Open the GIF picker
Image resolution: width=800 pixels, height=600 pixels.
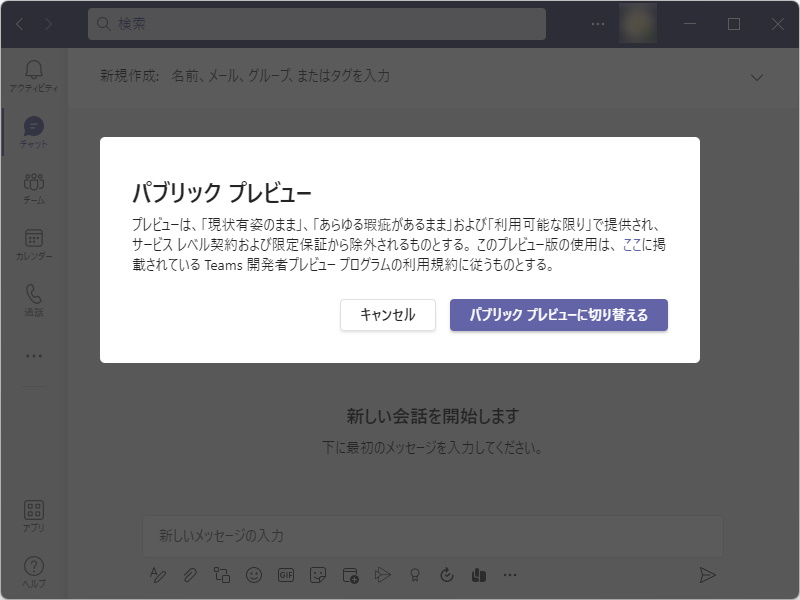pos(285,575)
